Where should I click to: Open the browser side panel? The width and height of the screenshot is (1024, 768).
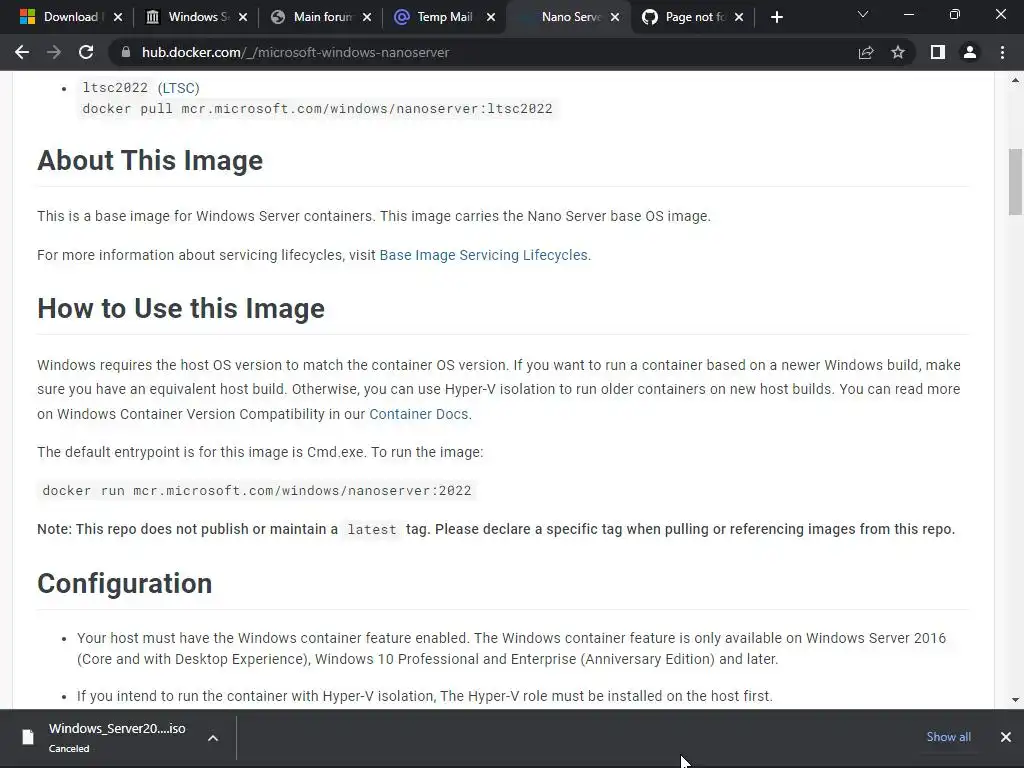coord(938,52)
